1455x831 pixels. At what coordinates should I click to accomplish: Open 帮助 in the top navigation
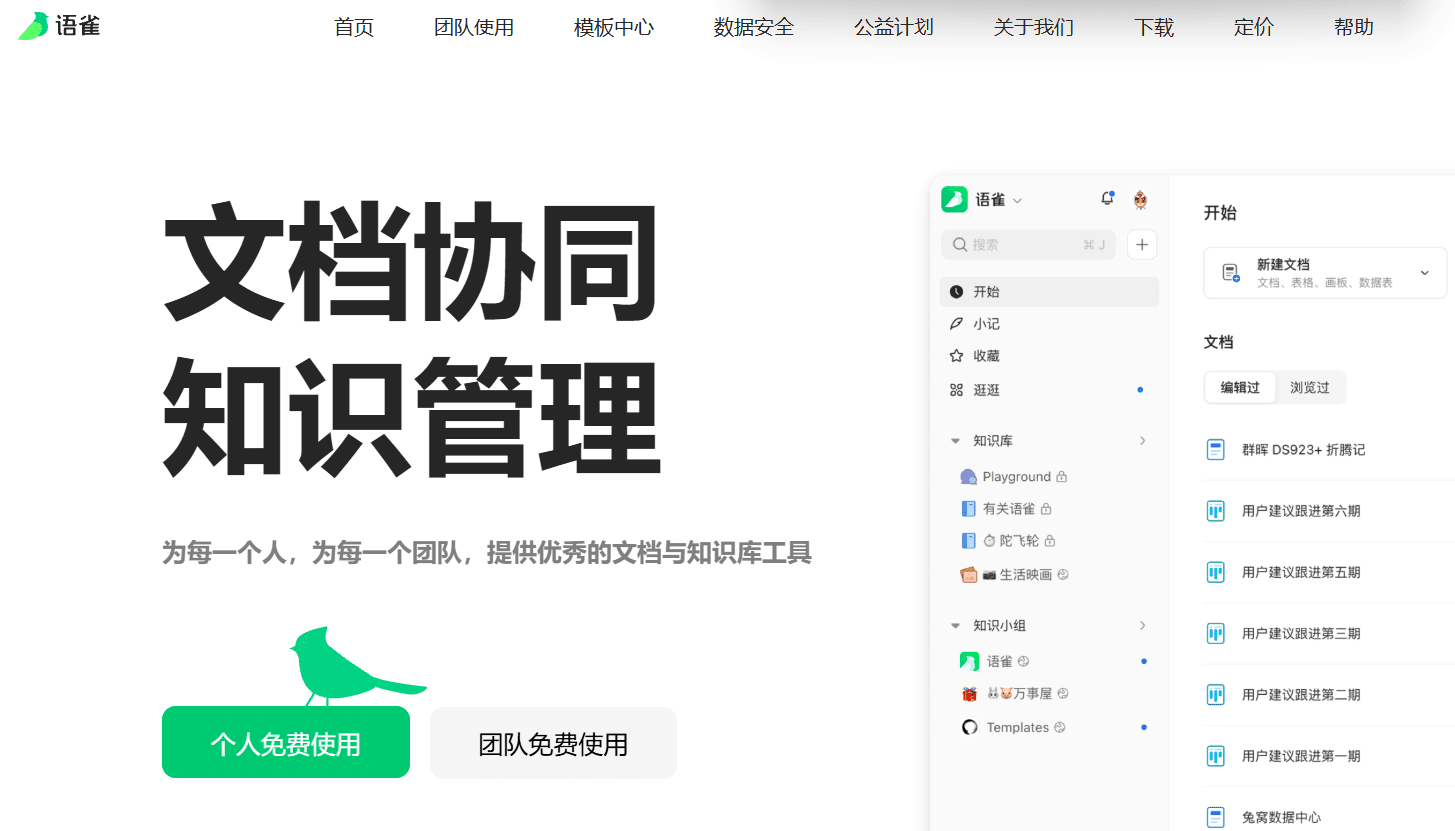[1354, 28]
